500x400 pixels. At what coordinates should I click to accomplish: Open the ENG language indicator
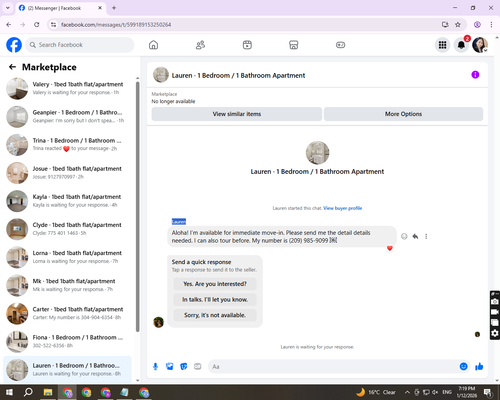[x=447, y=392]
